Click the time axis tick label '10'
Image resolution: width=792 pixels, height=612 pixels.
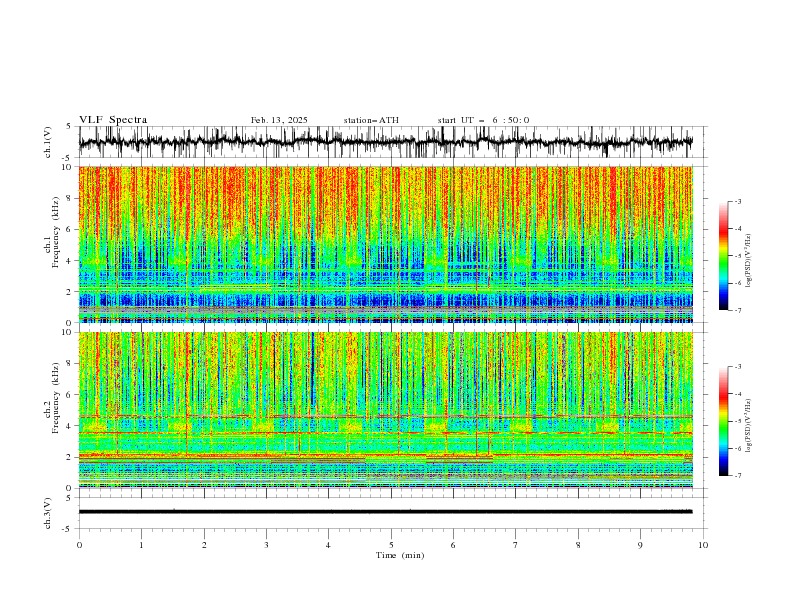coord(703,545)
